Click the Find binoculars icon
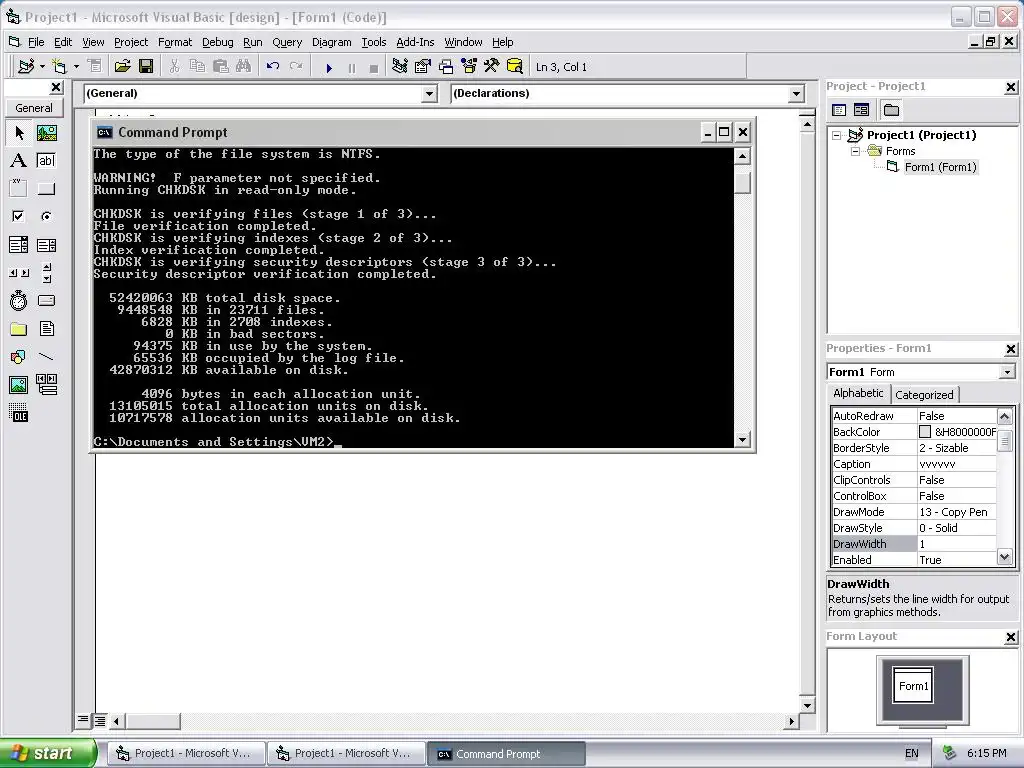 click(243, 66)
